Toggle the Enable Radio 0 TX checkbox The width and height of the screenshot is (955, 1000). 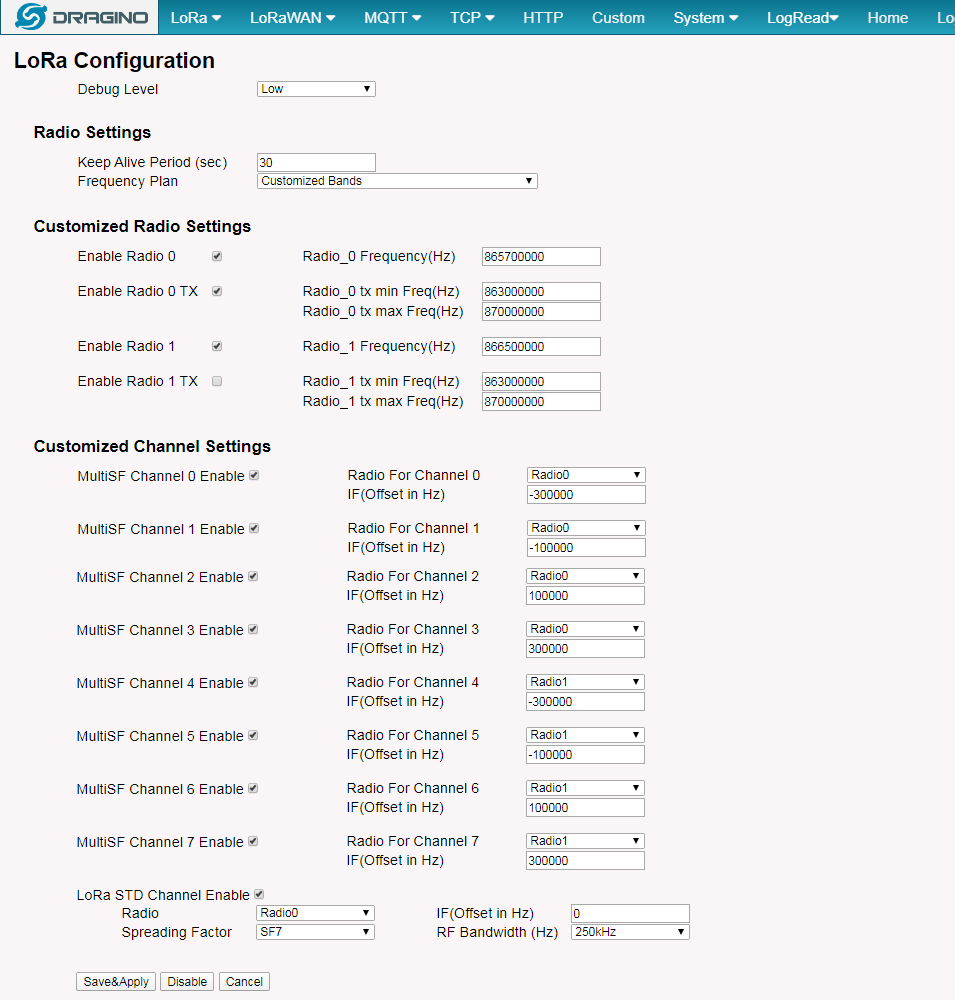[x=217, y=291]
